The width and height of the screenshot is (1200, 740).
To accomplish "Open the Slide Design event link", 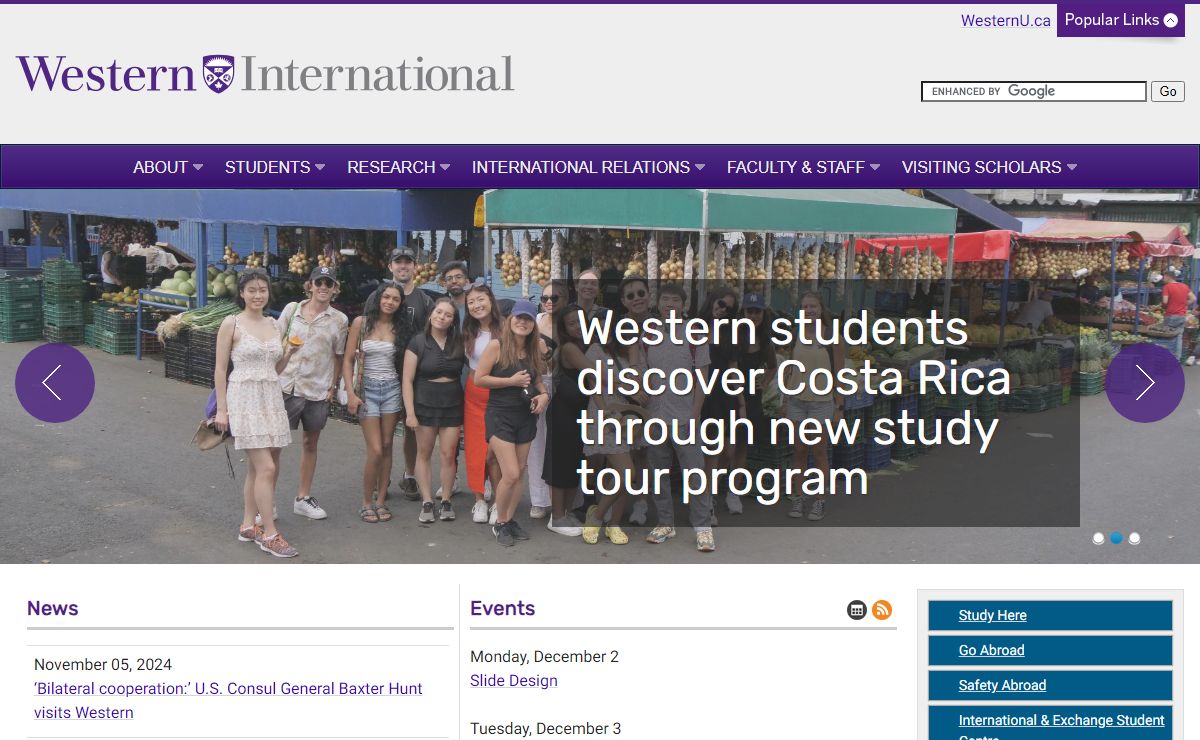I will 514,681.
